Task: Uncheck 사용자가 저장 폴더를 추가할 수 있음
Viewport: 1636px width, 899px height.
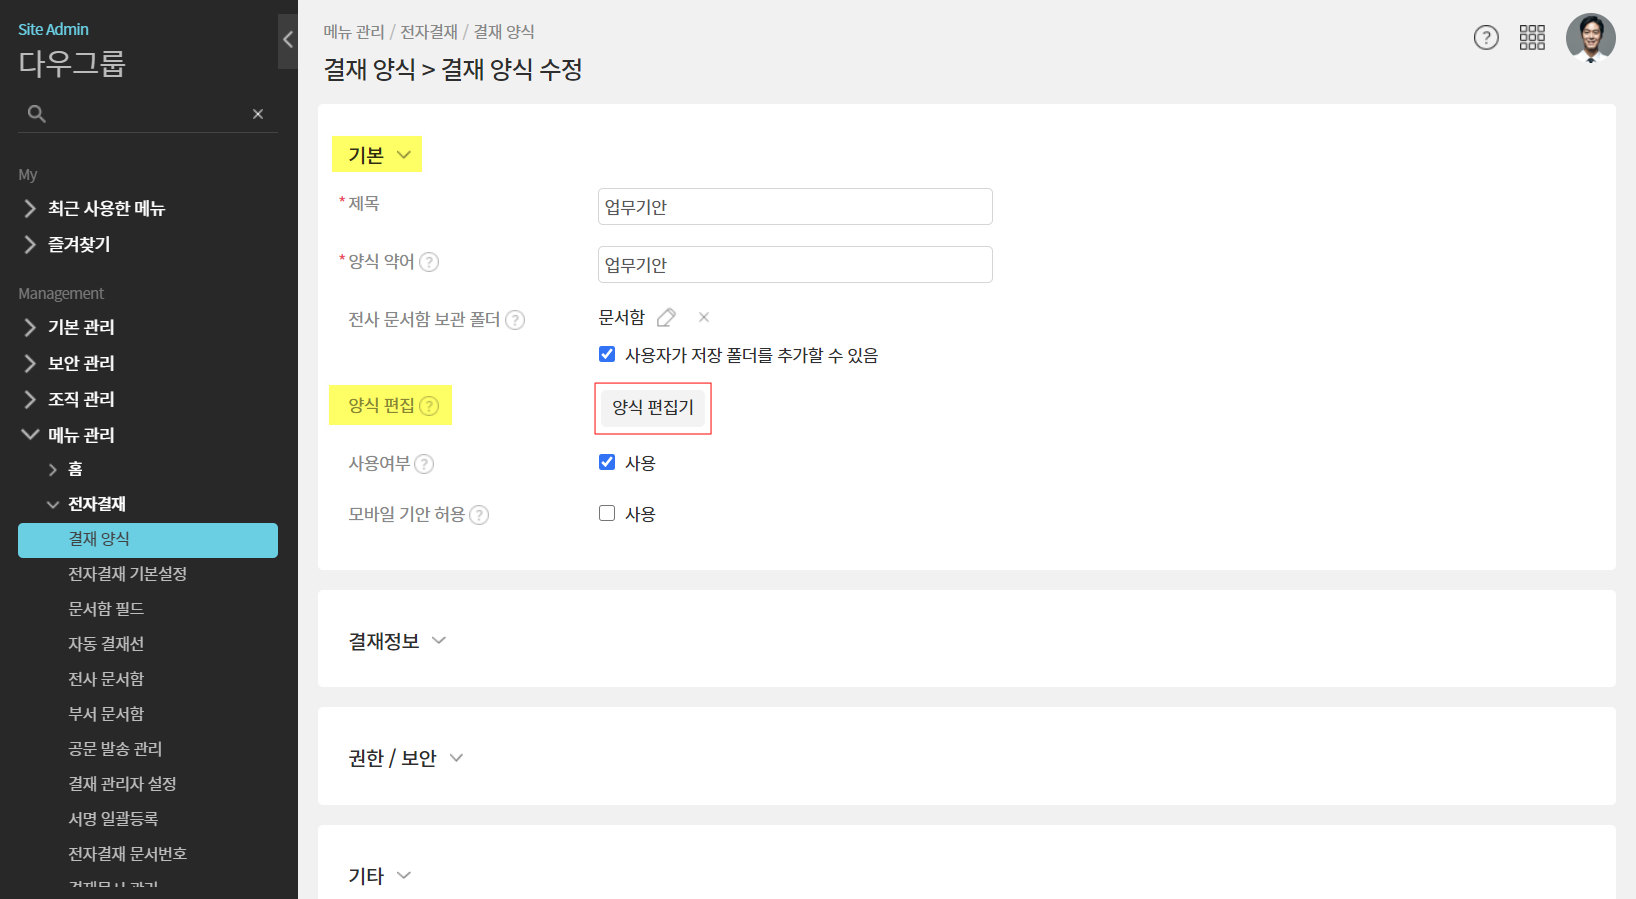Action: pyautogui.click(x=607, y=354)
